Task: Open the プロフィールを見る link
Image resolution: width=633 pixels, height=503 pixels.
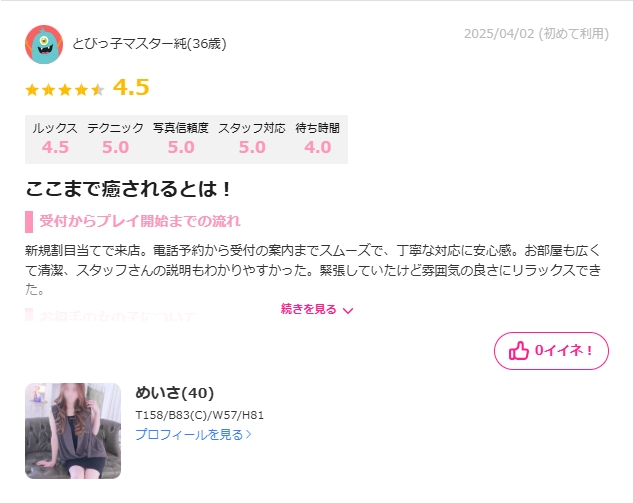Action: point(193,434)
